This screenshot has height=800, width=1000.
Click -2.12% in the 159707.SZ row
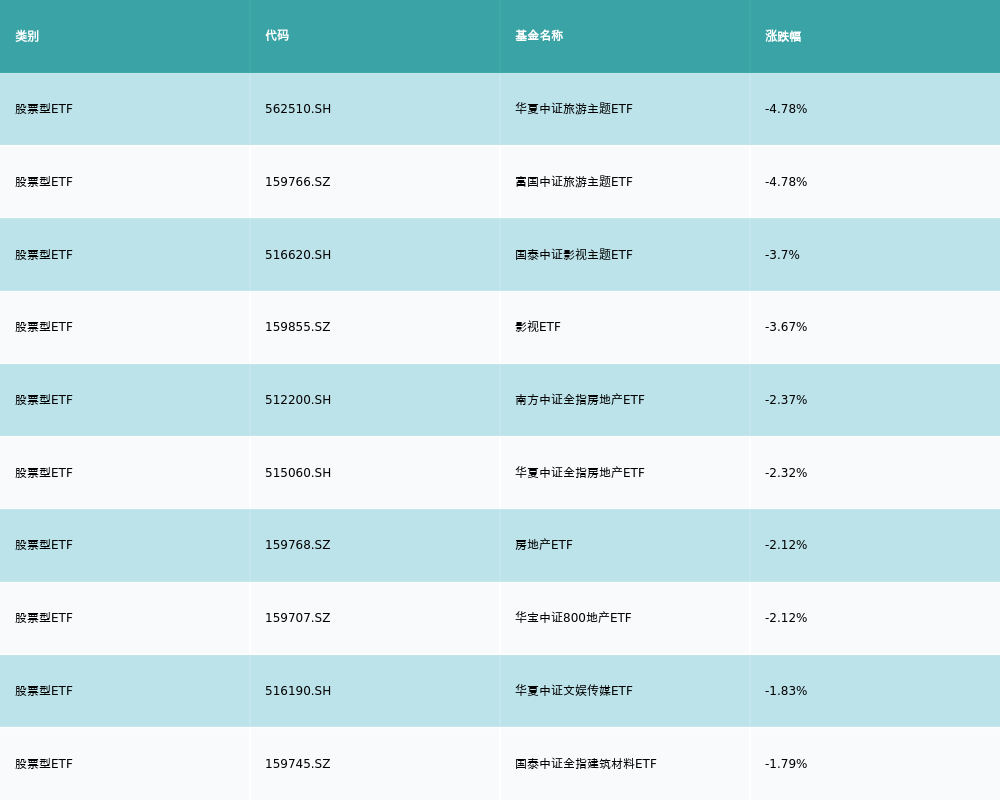[x=786, y=618]
